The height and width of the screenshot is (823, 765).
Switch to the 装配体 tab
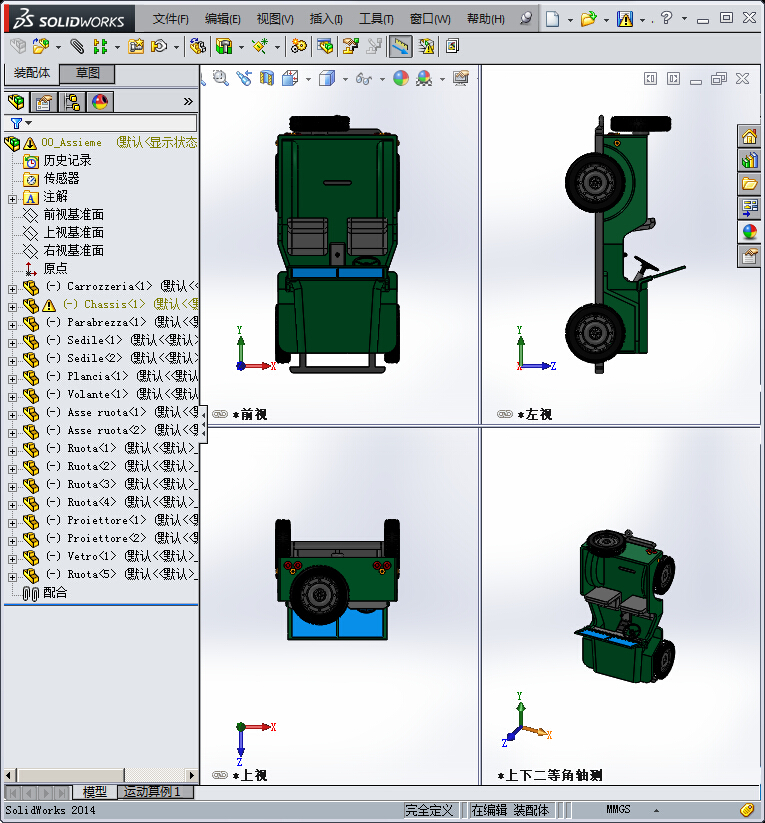[32, 73]
